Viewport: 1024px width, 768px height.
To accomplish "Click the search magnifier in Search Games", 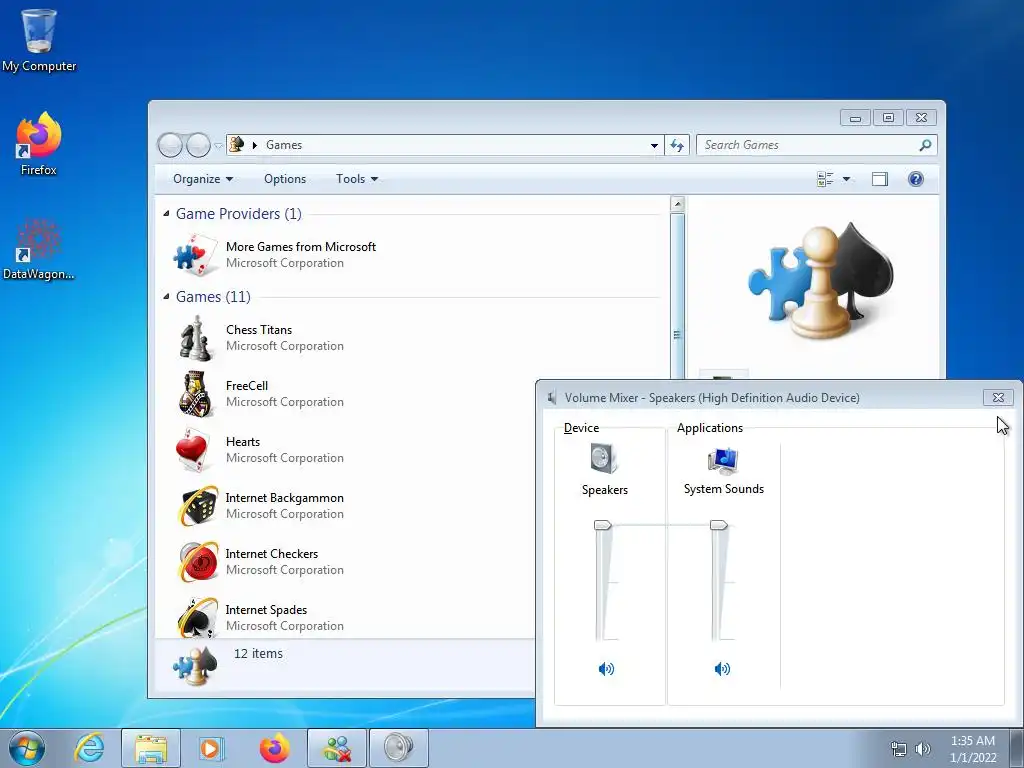I will (x=925, y=145).
